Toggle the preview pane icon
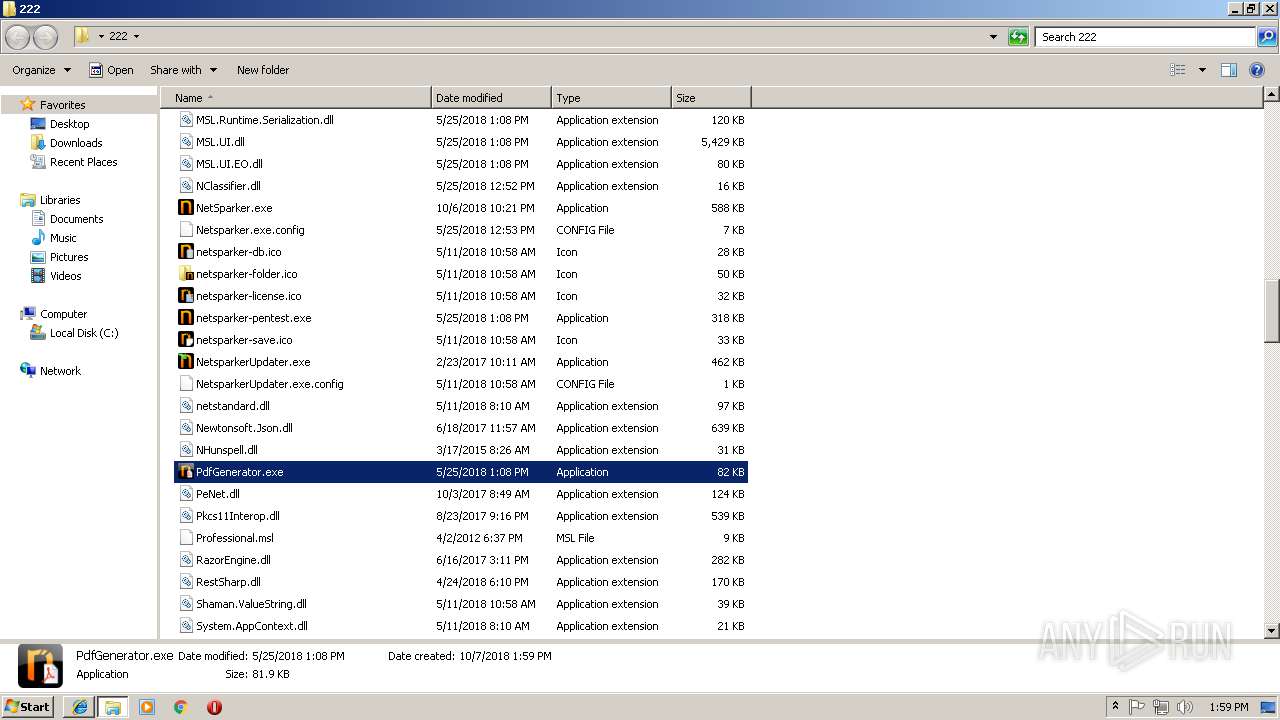 [x=1229, y=70]
